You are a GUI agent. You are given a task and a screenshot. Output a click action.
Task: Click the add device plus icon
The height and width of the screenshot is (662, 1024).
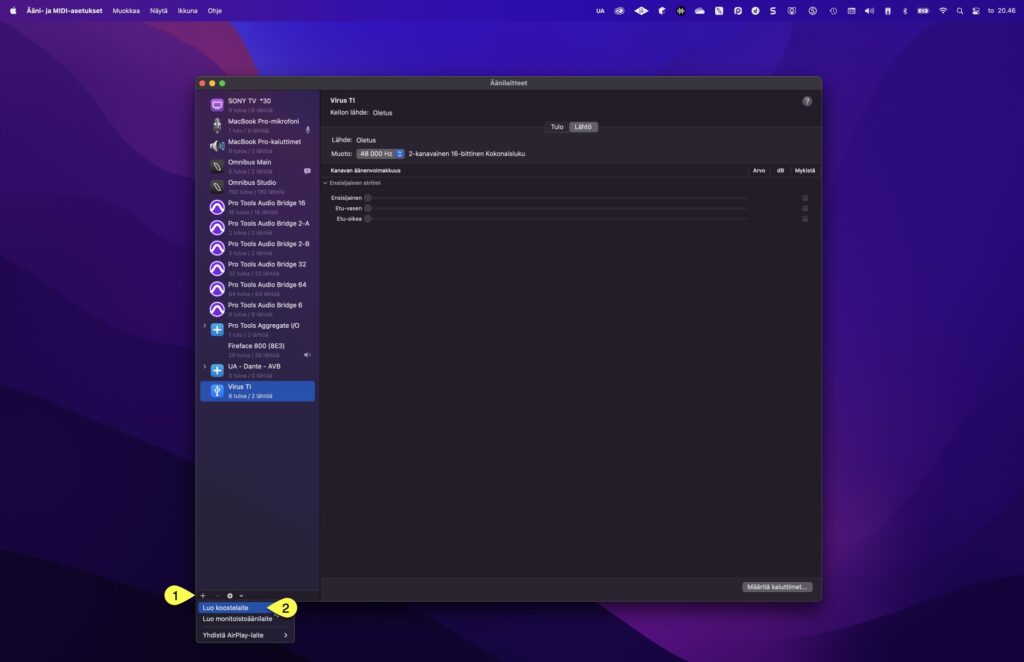click(x=203, y=595)
